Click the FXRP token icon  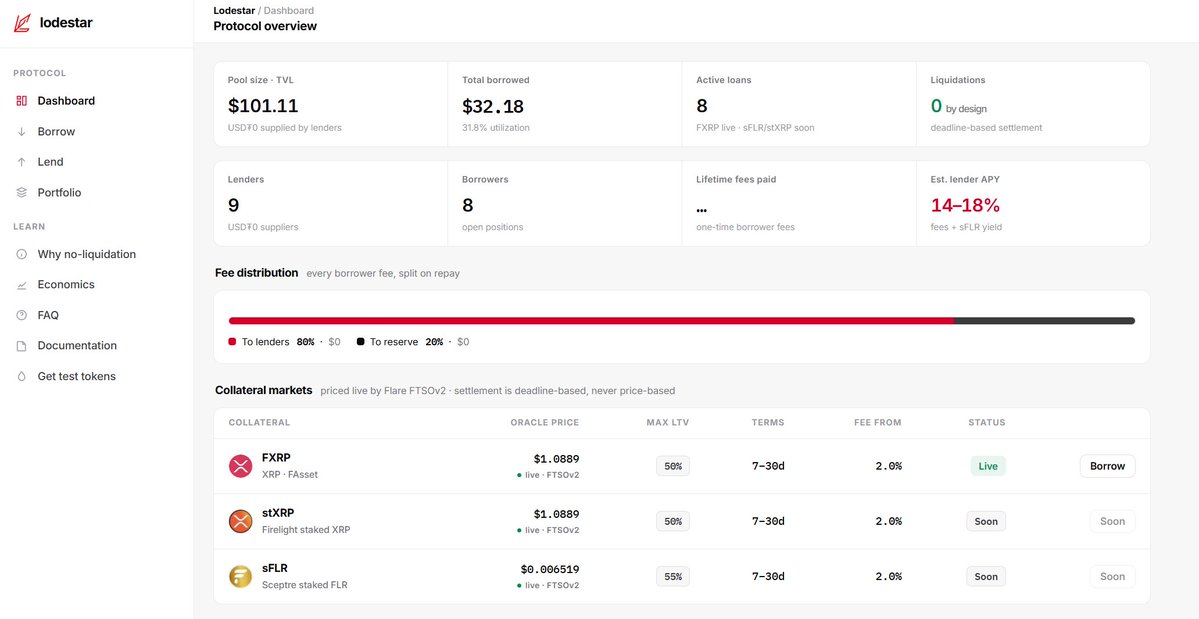tap(240, 466)
